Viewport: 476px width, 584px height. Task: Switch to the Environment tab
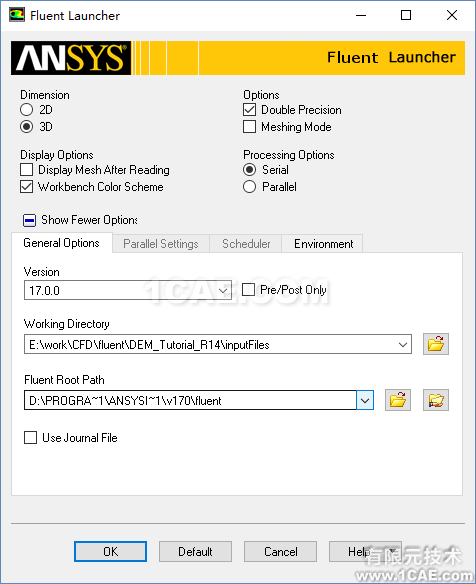[323, 244]
